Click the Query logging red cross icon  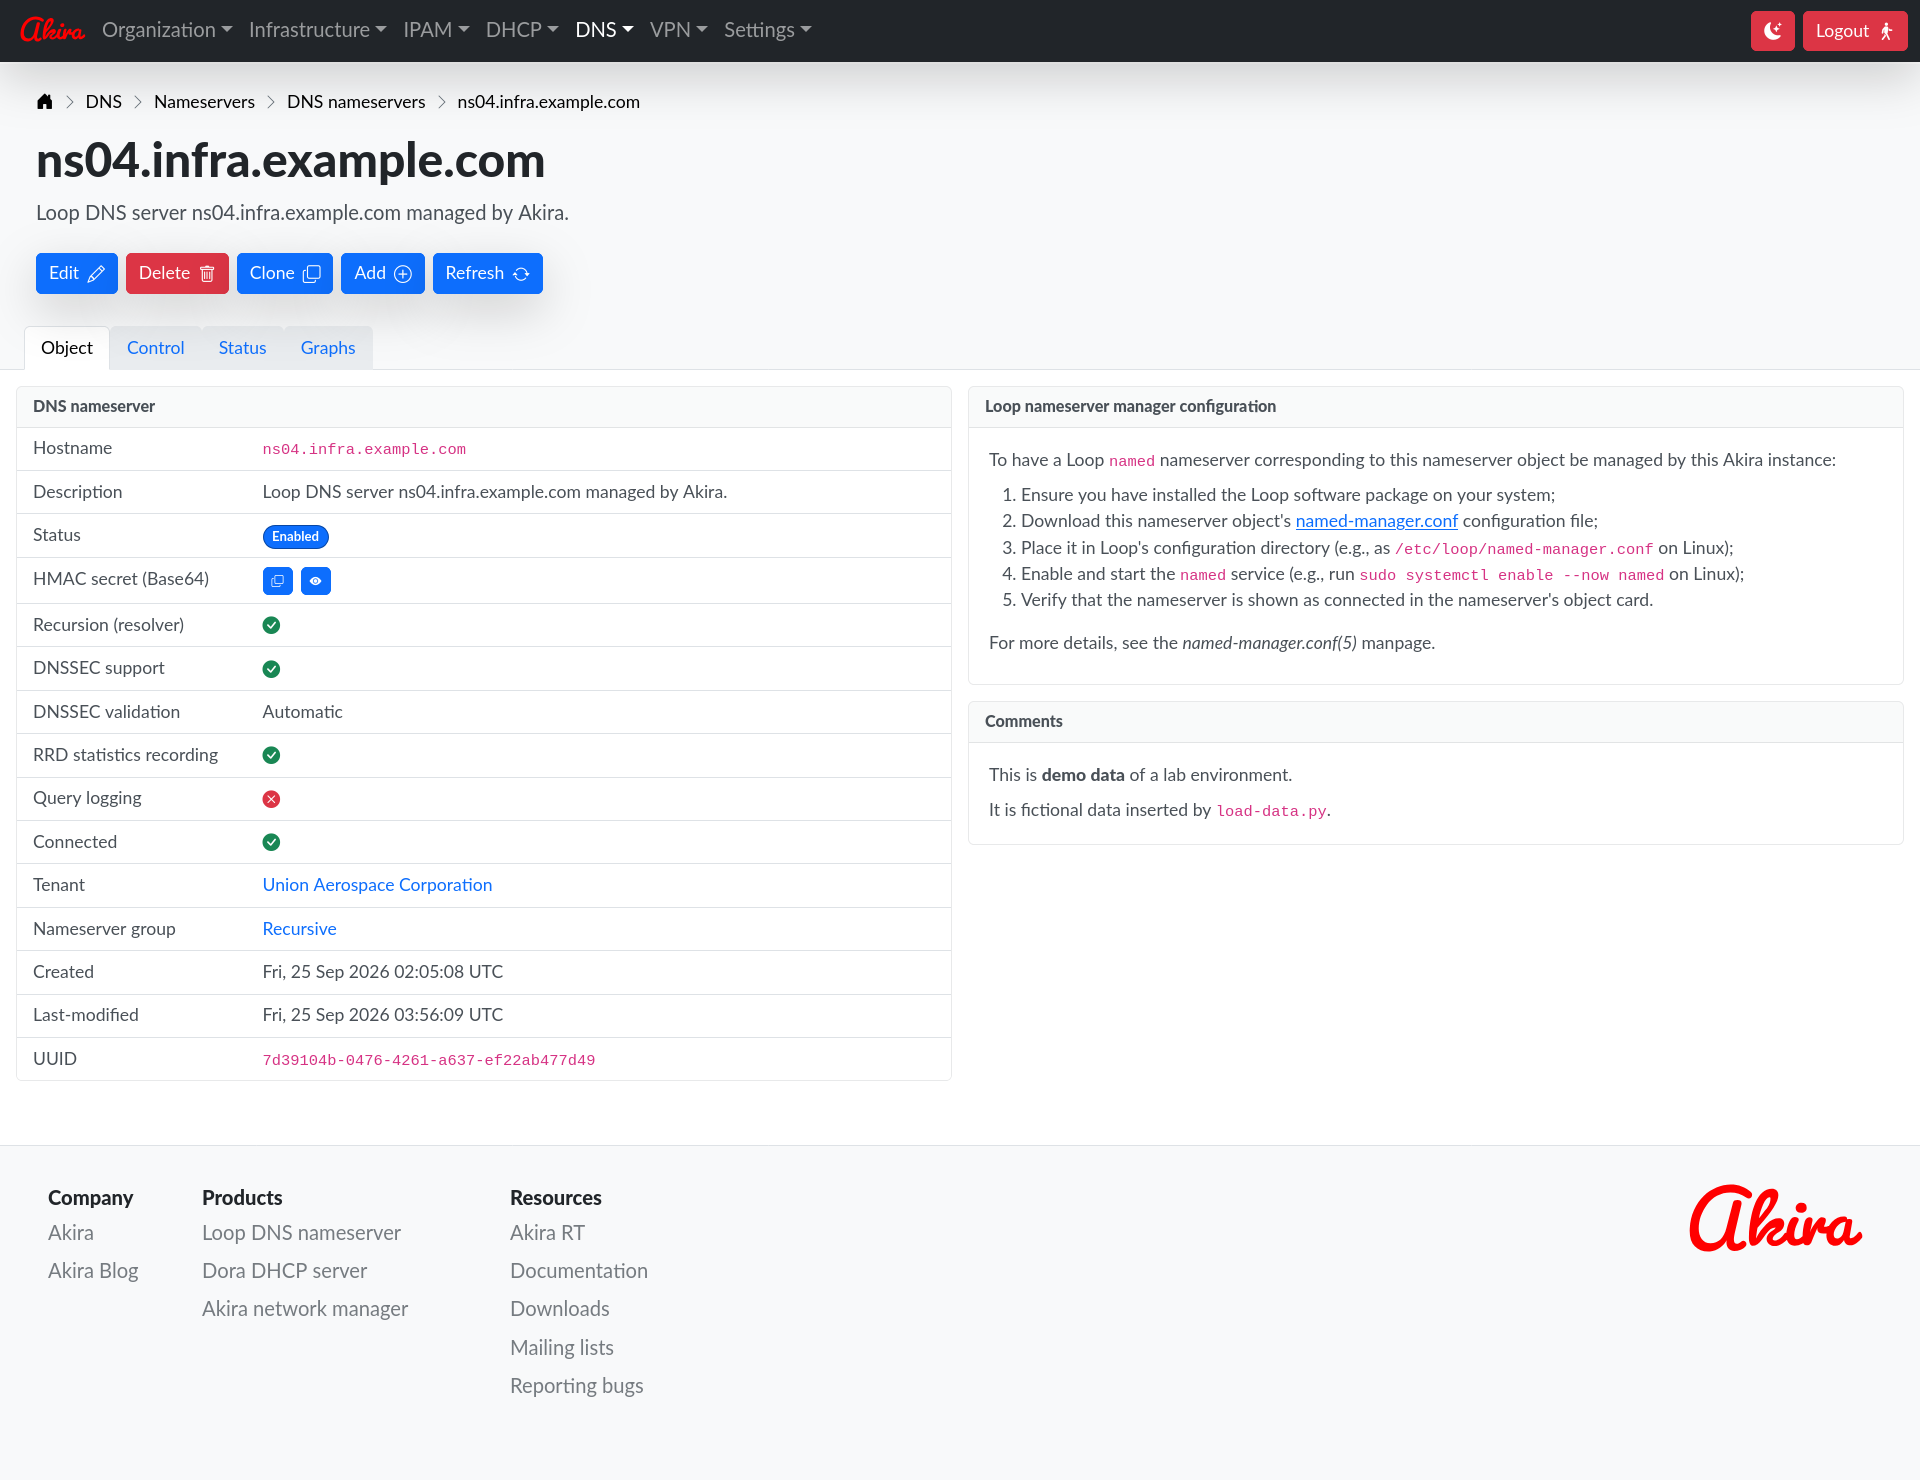point(271,799)
